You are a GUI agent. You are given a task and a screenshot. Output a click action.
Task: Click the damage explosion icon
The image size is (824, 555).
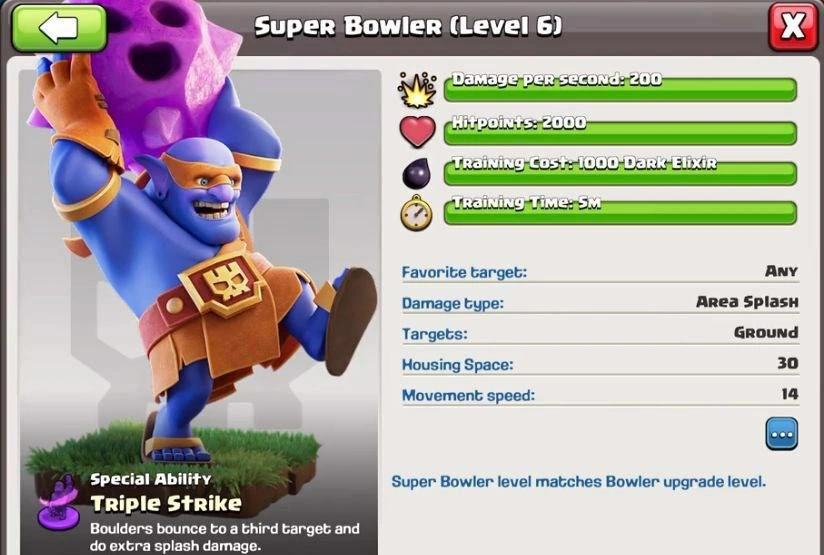click(417, 89)
